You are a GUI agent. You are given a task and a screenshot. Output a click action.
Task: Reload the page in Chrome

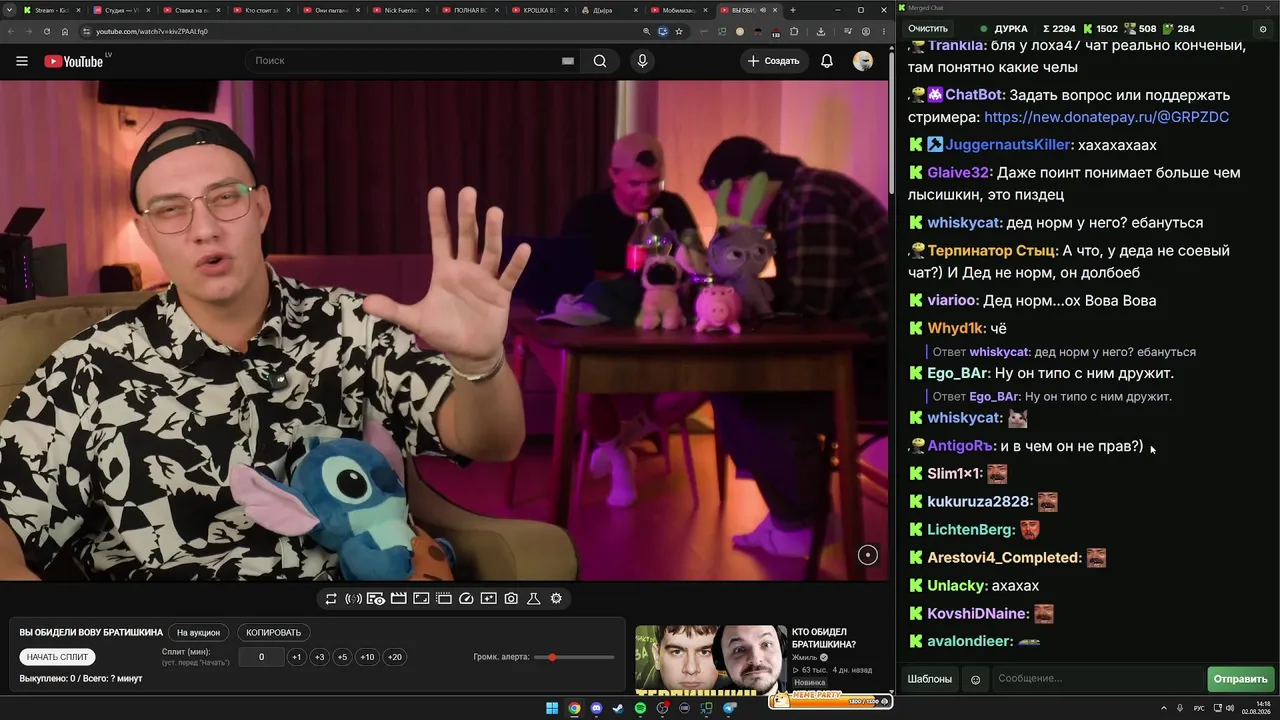(x=47, y=31)
